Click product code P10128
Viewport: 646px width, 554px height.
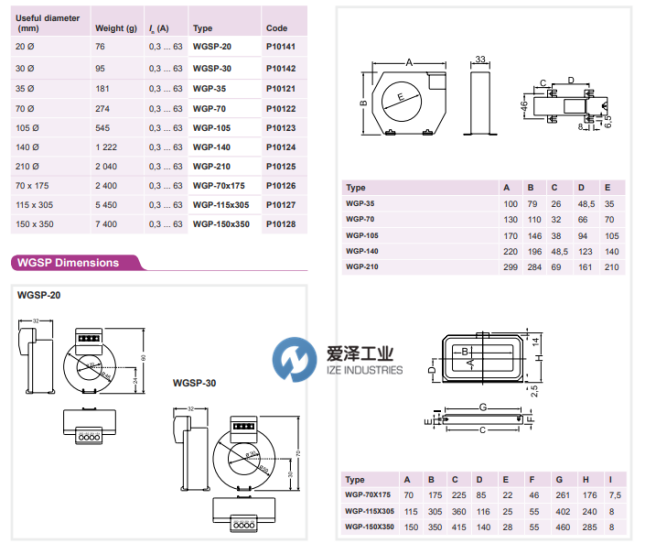(281, 225)
